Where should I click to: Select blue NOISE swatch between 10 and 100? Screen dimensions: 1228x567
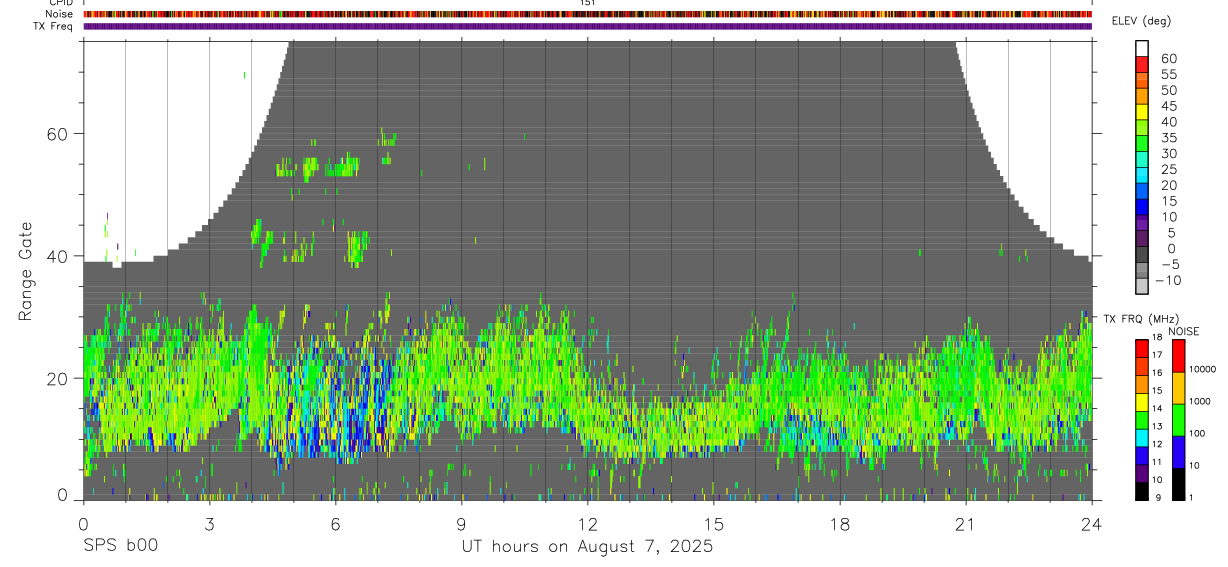point(1177,452)
